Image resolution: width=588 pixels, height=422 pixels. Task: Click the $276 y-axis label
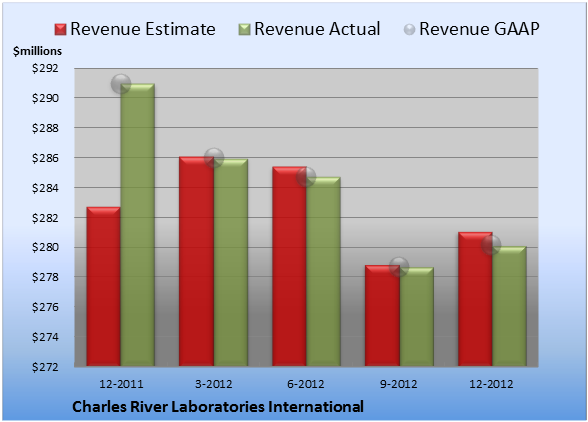(45, 307)
